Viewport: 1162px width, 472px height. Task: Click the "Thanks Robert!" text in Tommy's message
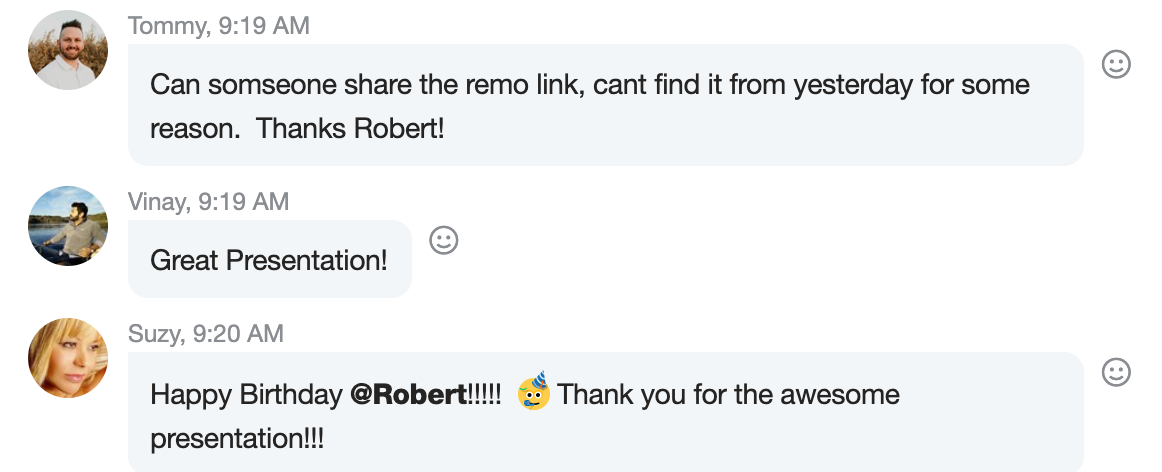coord(350,129)
